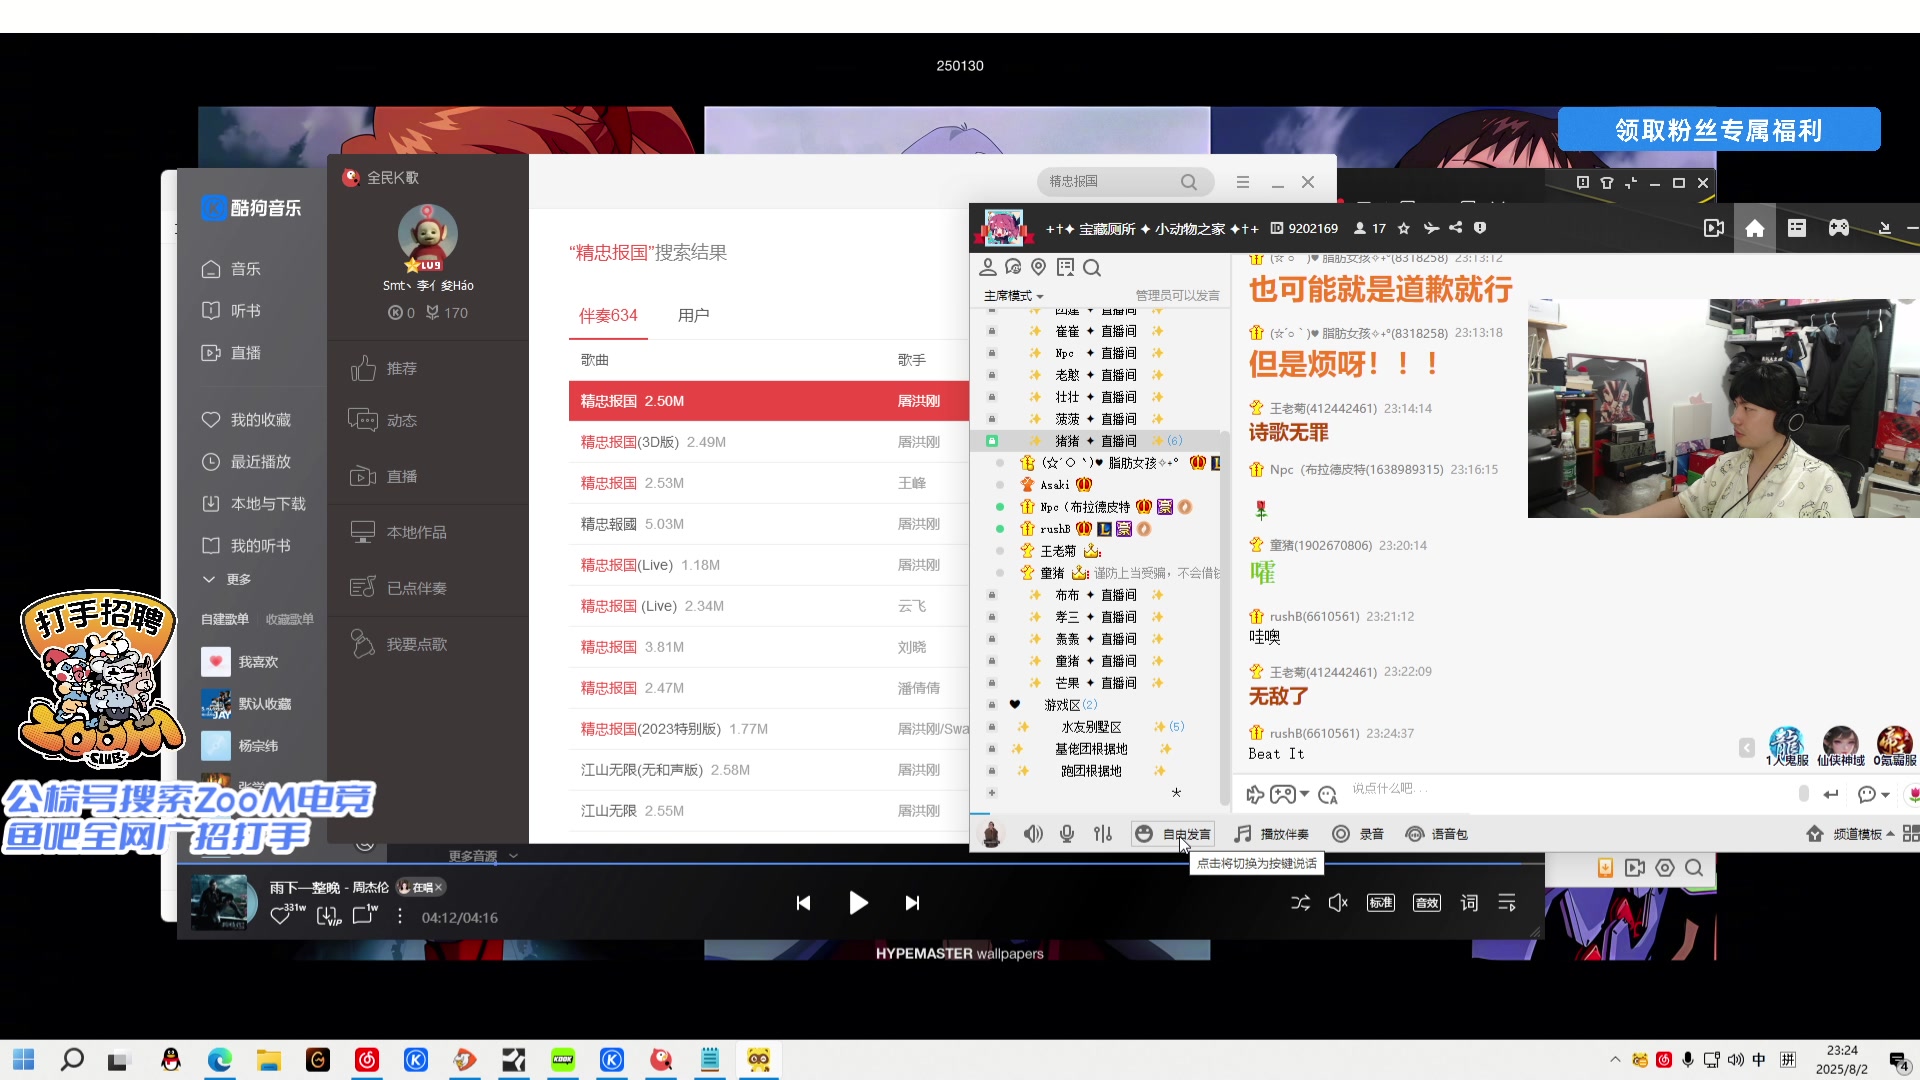Image resolution: width=1920 pixels, height=1080 pixels.
Task: Download the current song (VIP icon)
Action: coord(327,915)
